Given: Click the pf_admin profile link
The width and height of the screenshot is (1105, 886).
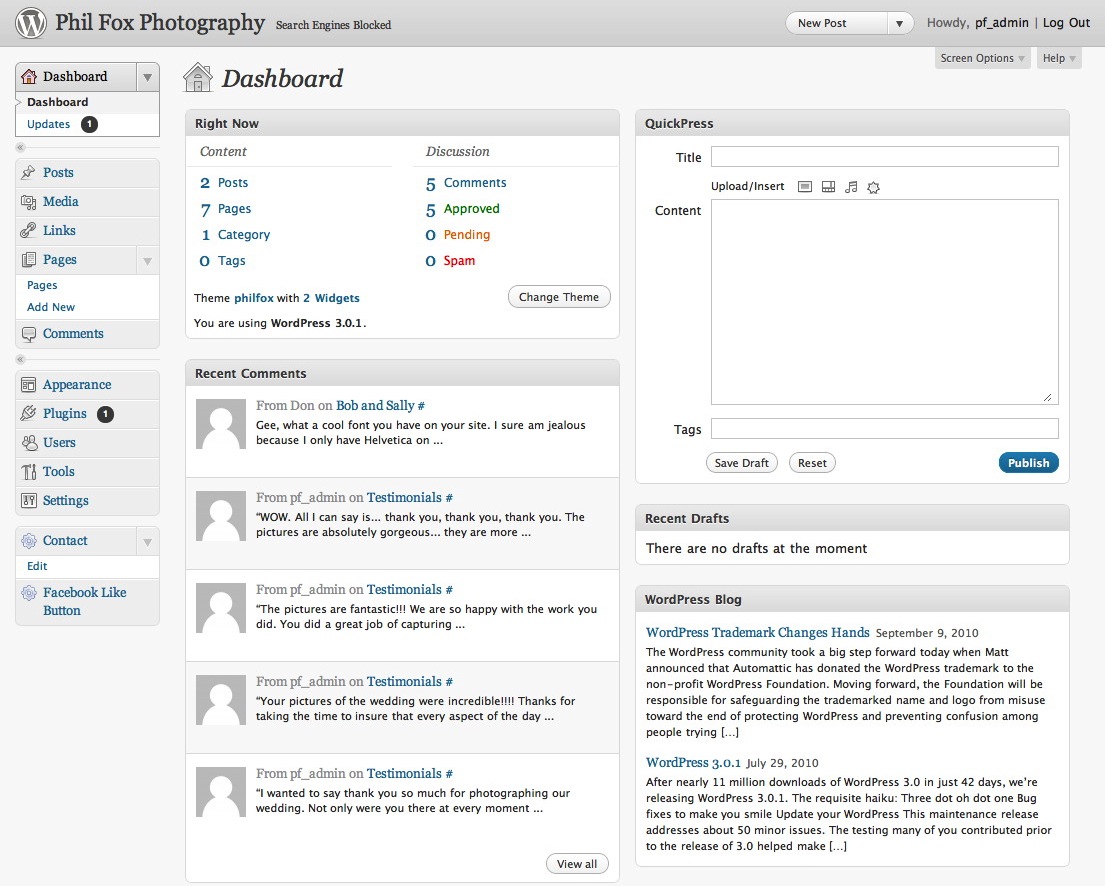Looking at the screenshot, I should click(1001, 23).
